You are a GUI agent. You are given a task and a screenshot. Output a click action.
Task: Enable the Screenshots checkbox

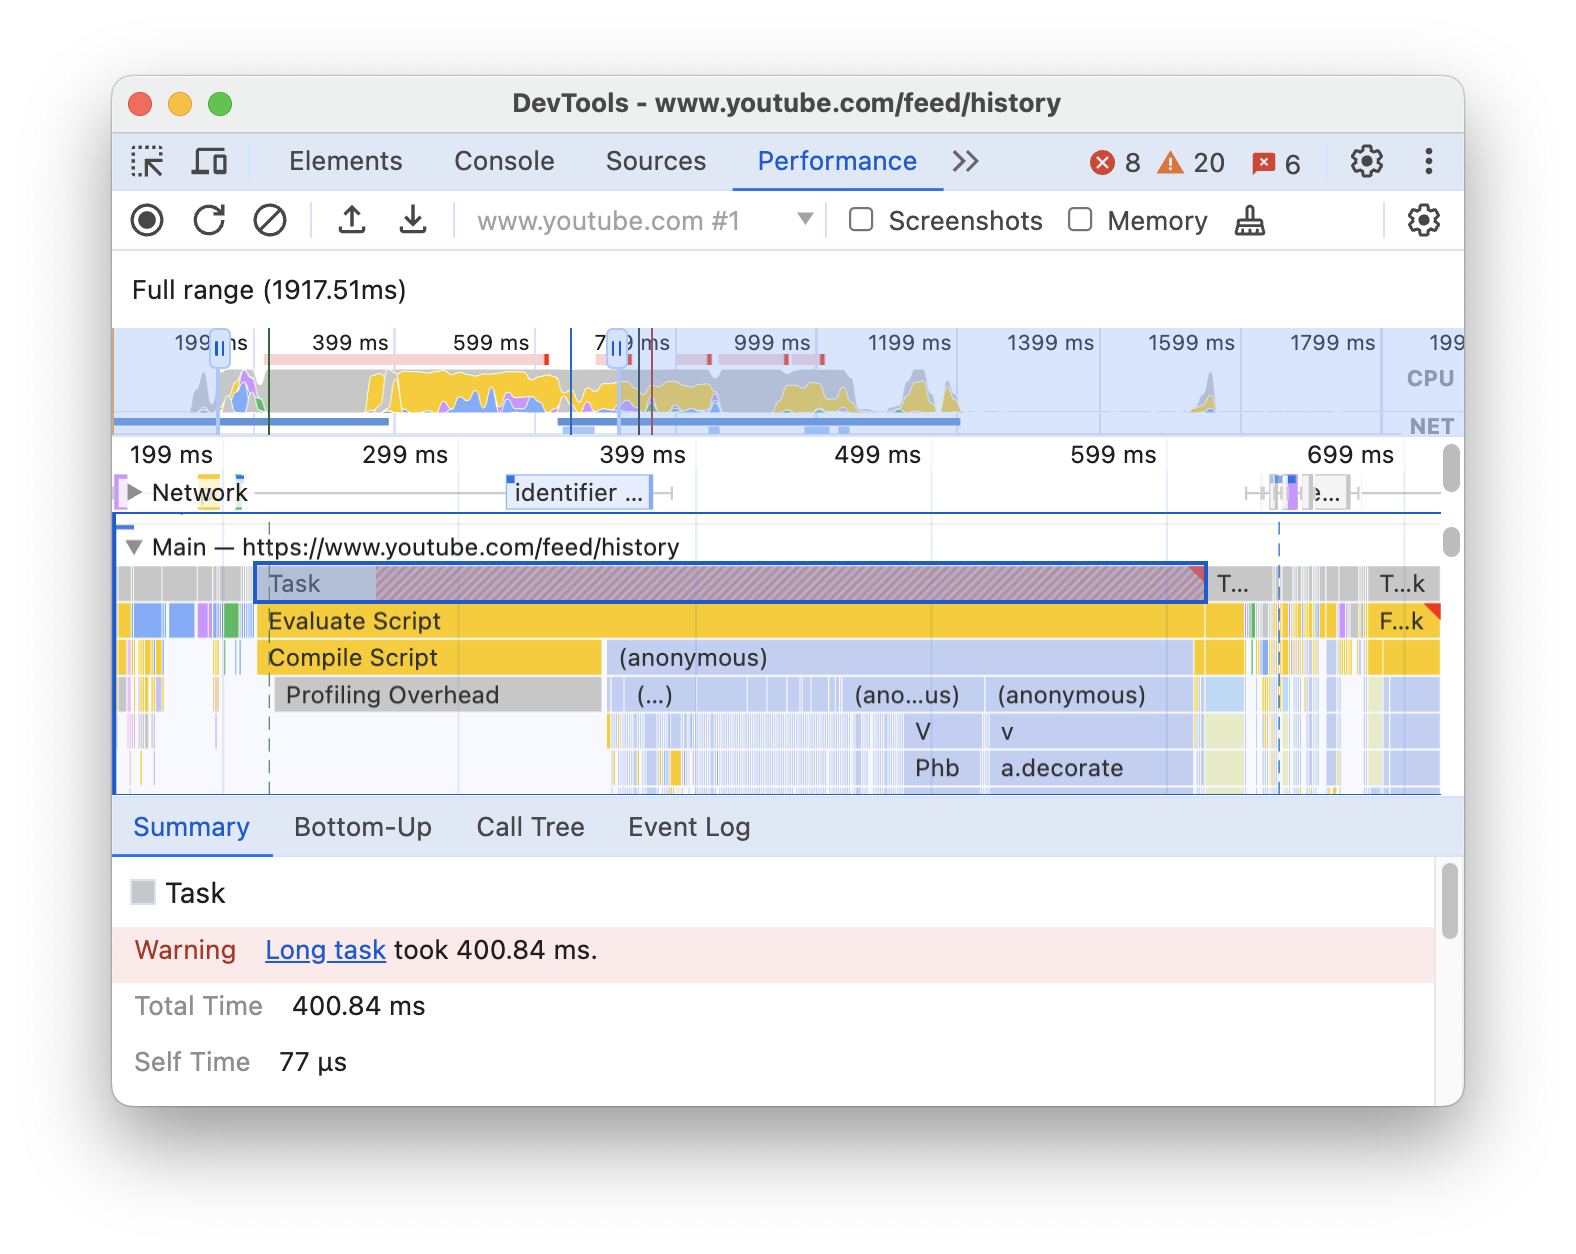coord(861,220)
